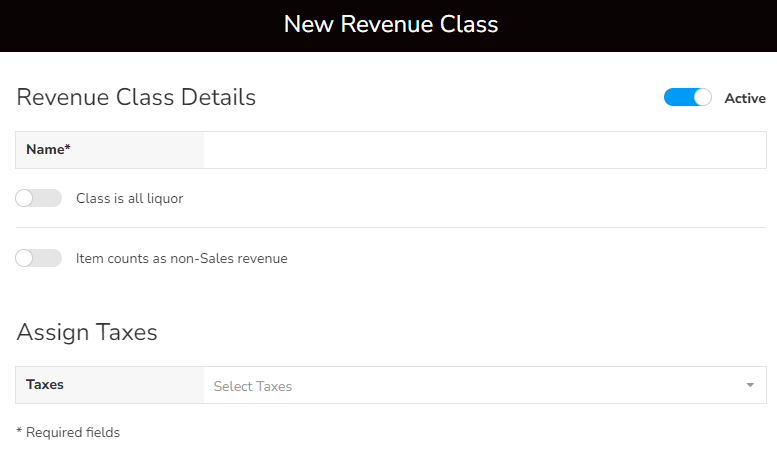Screen dimensions: 777x466
Task: Enable the "Class is all liquor" switch
Action: [x=39, y=198]
